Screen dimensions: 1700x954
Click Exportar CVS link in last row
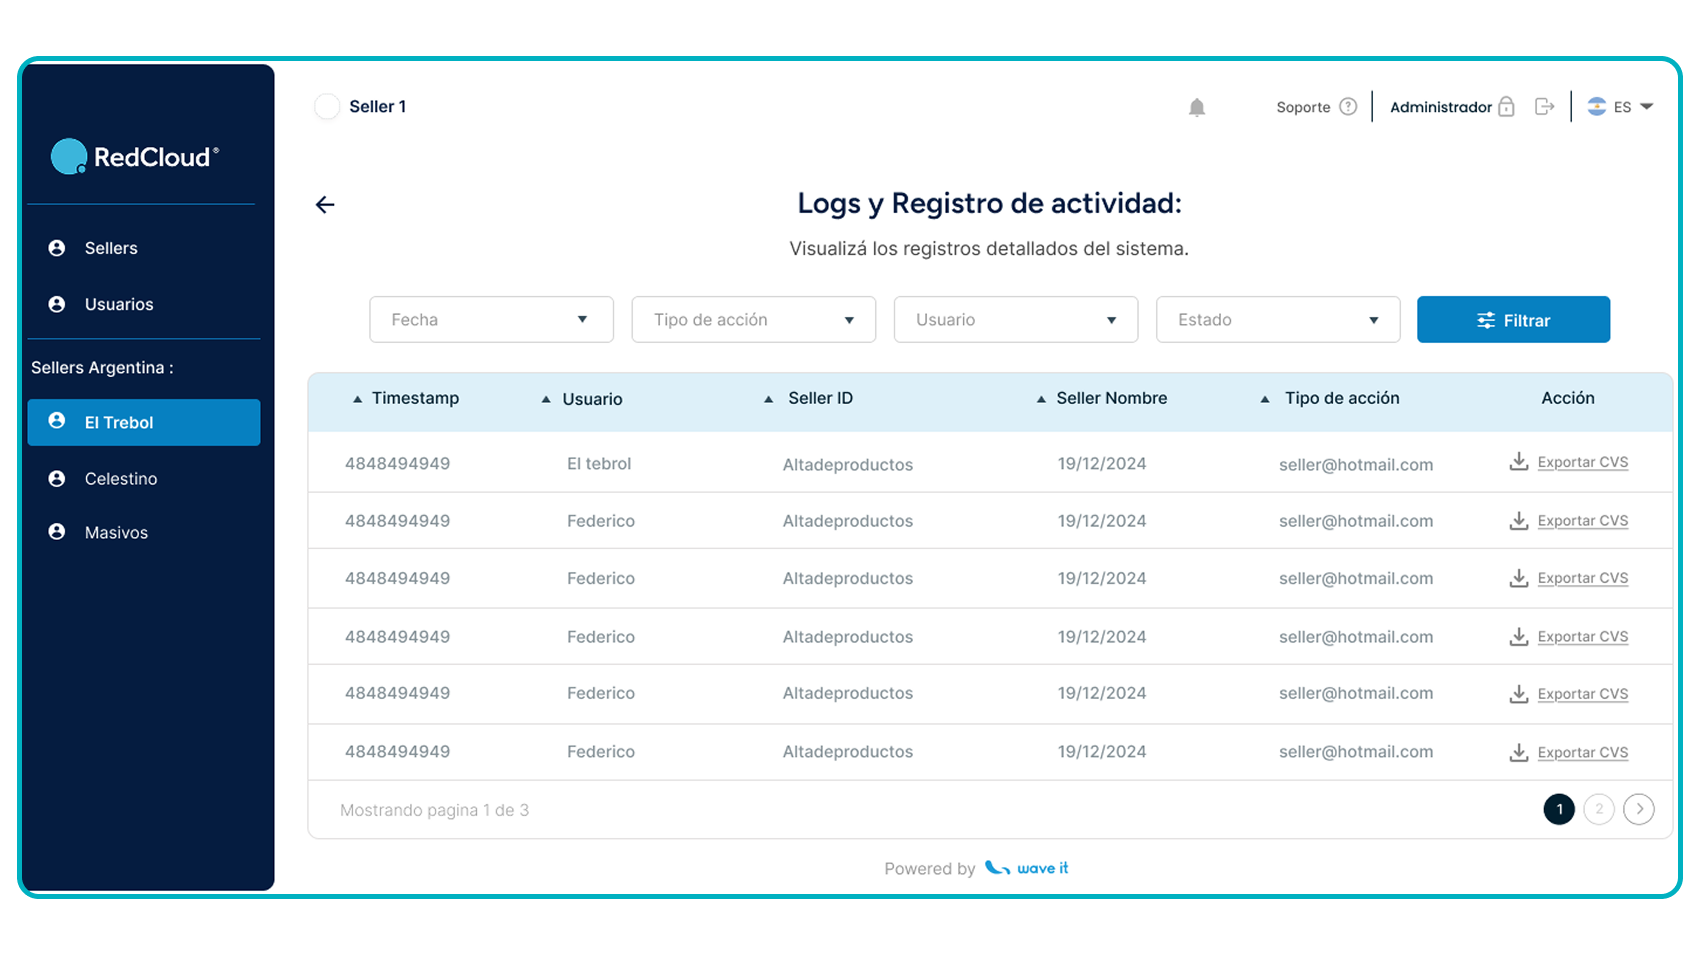(1582, 753)
